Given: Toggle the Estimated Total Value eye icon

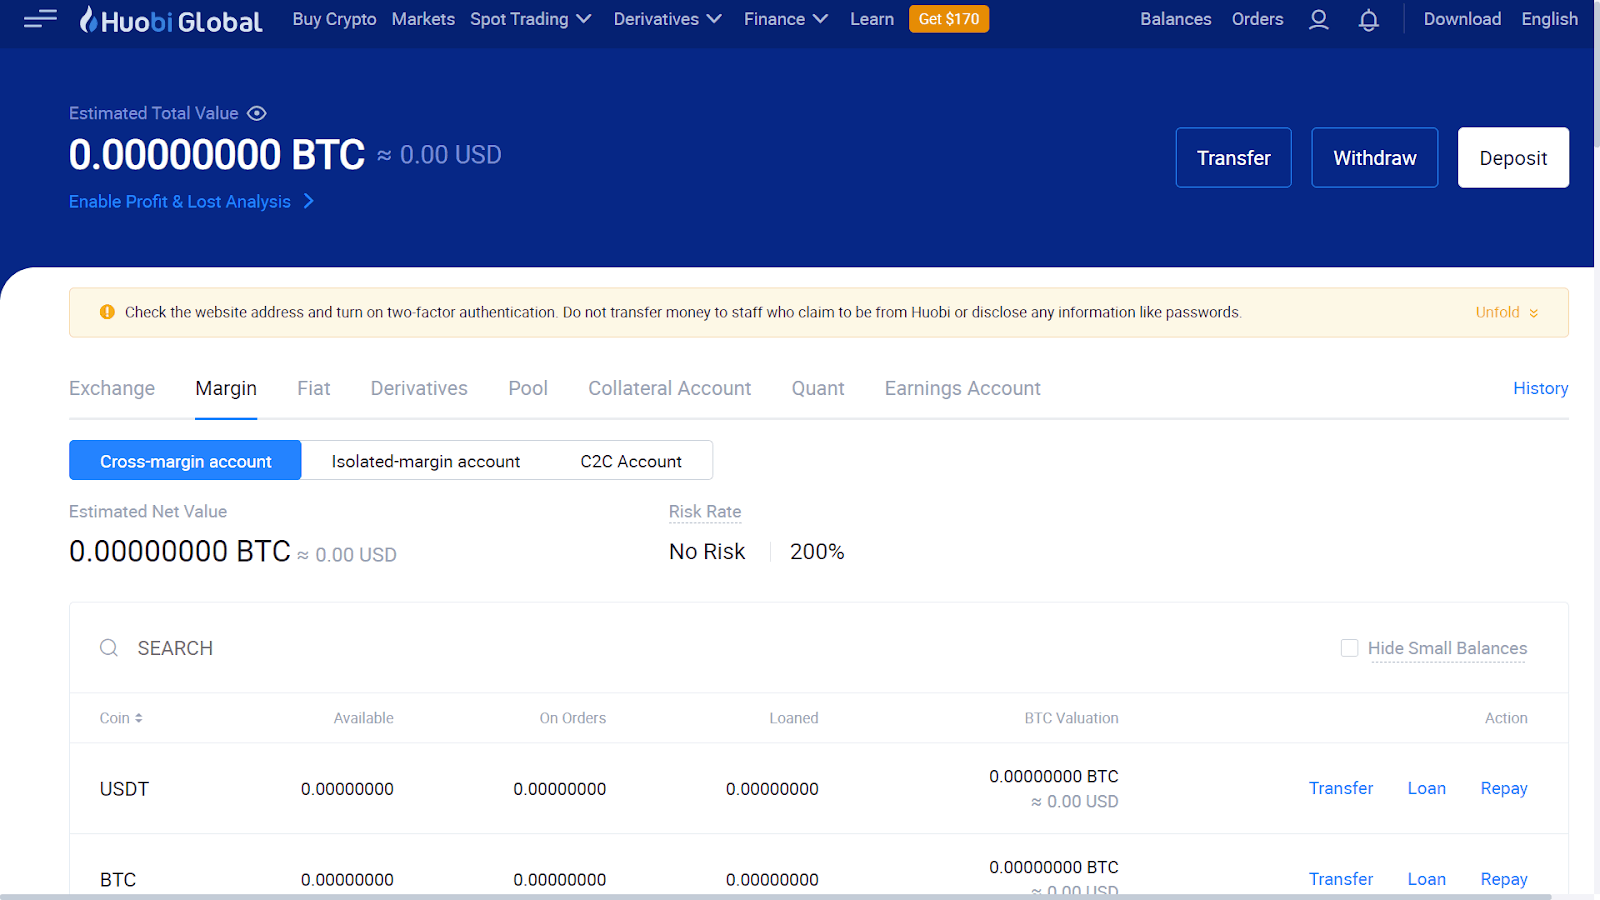Looking at the screenshot, I should point(257,113).
